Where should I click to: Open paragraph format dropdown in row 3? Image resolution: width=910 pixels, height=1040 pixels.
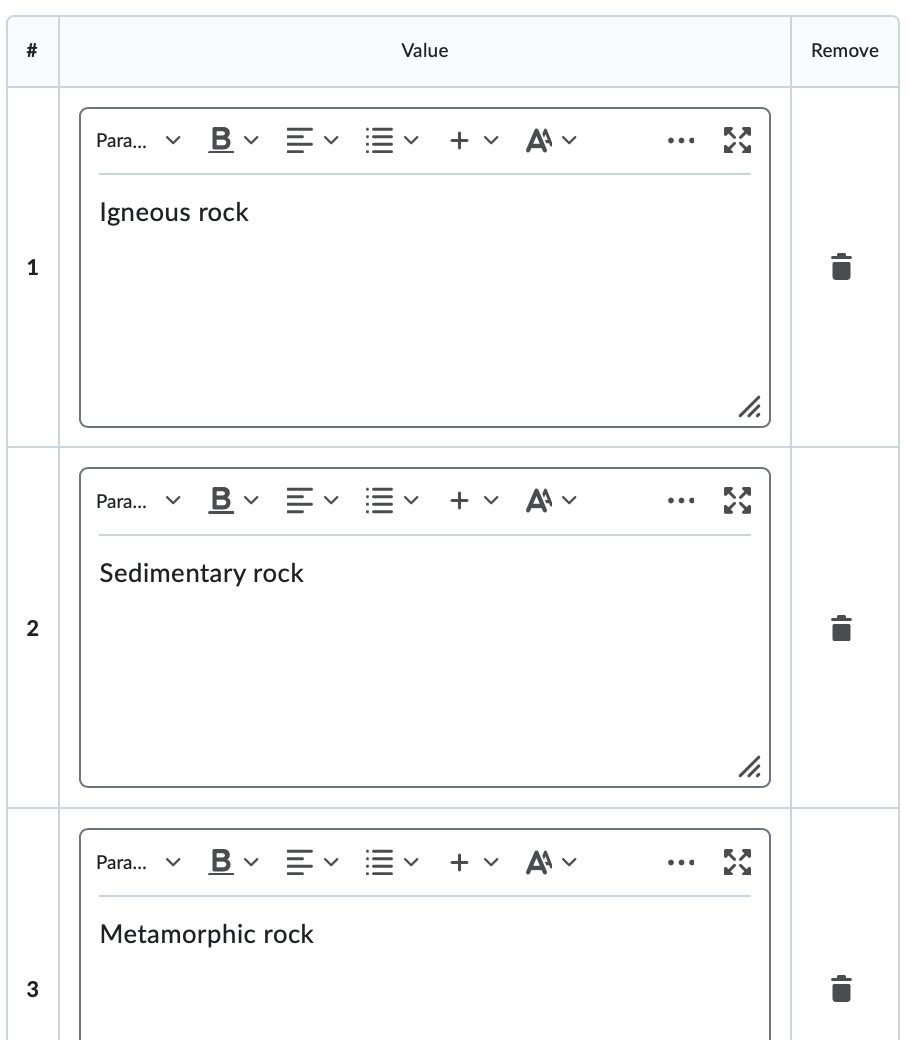138,863
